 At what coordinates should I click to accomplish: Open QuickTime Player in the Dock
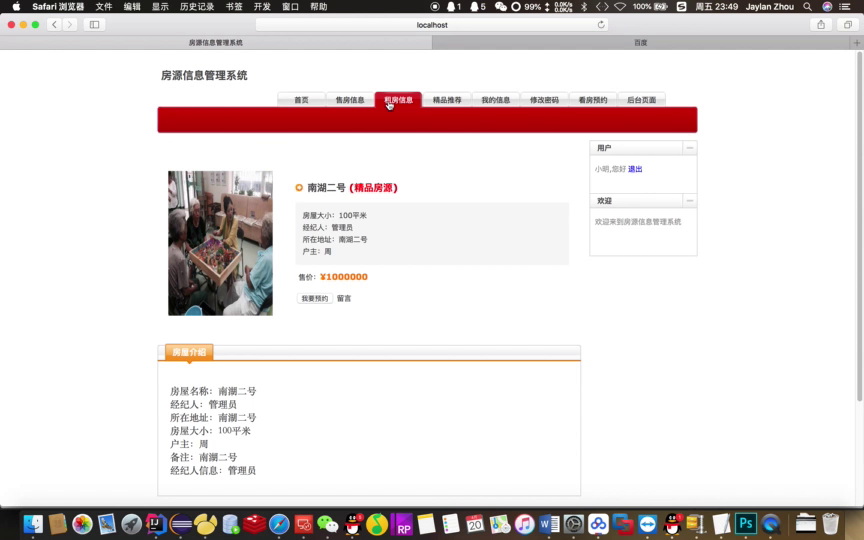coord(770,523)
